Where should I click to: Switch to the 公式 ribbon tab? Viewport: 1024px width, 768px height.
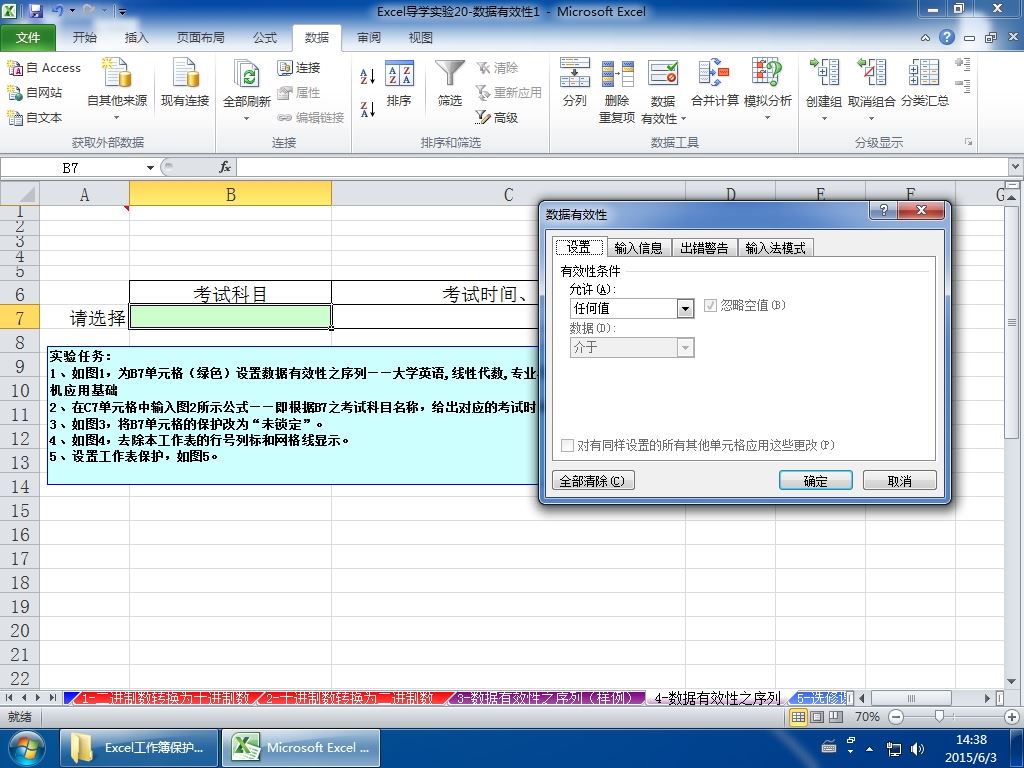pyautogui.click(x=265, y=38)
